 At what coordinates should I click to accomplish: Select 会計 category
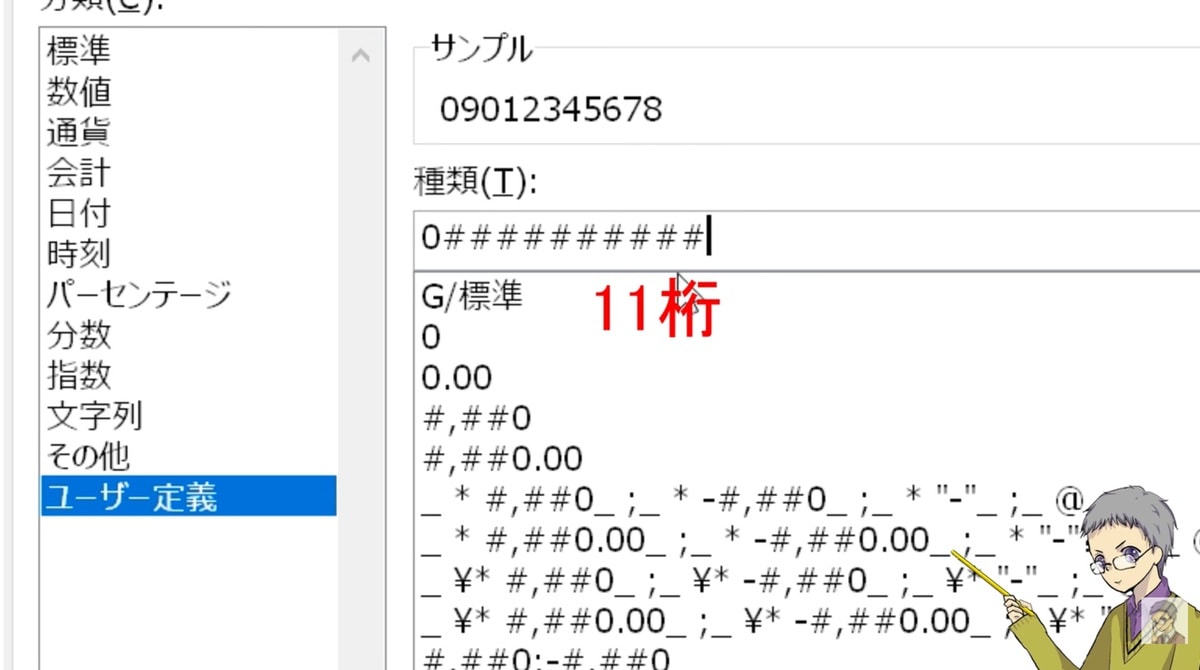79,173
